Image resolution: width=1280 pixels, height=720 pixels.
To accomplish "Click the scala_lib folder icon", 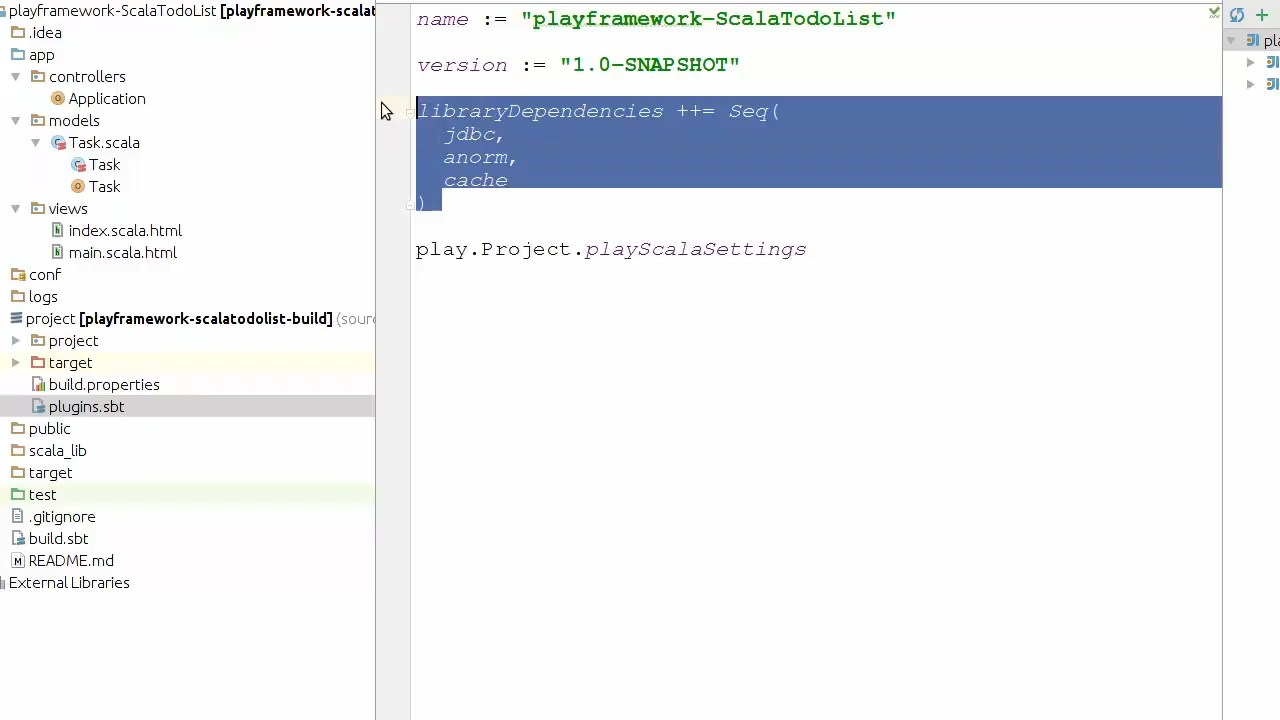I will point(18,451).
